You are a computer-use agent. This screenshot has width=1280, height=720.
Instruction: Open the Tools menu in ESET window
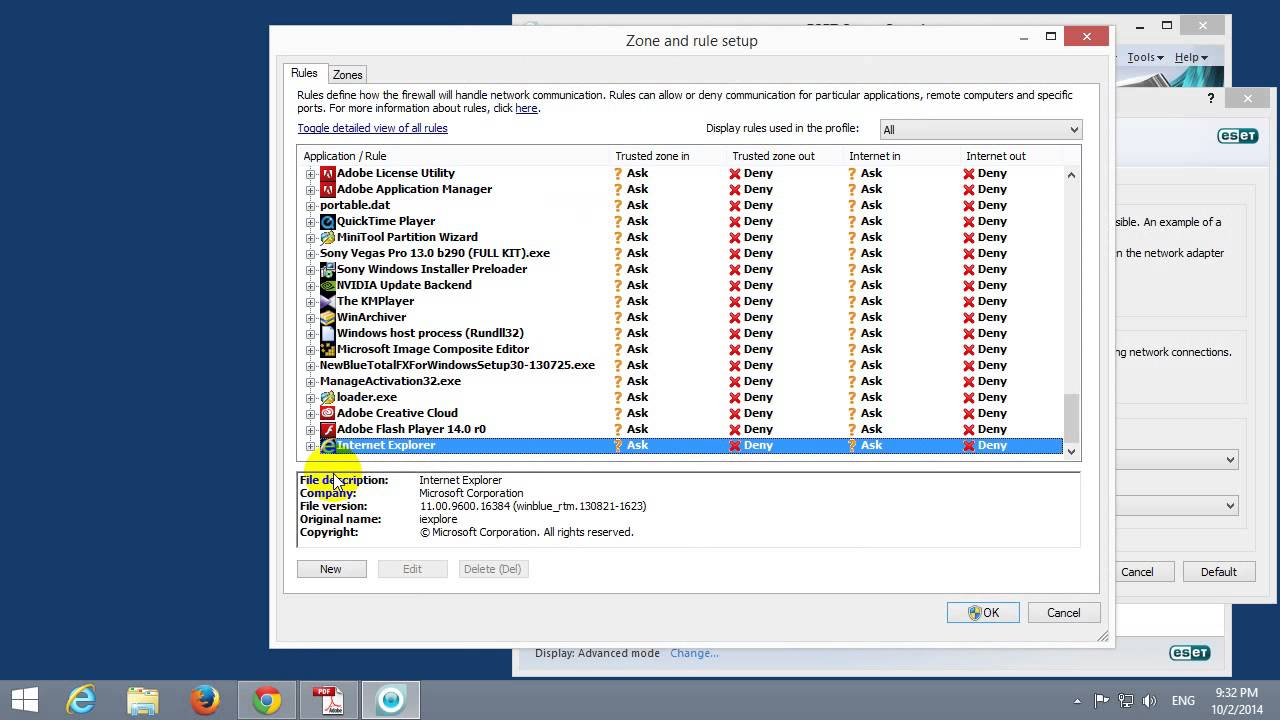click(x=1145, y=57)
